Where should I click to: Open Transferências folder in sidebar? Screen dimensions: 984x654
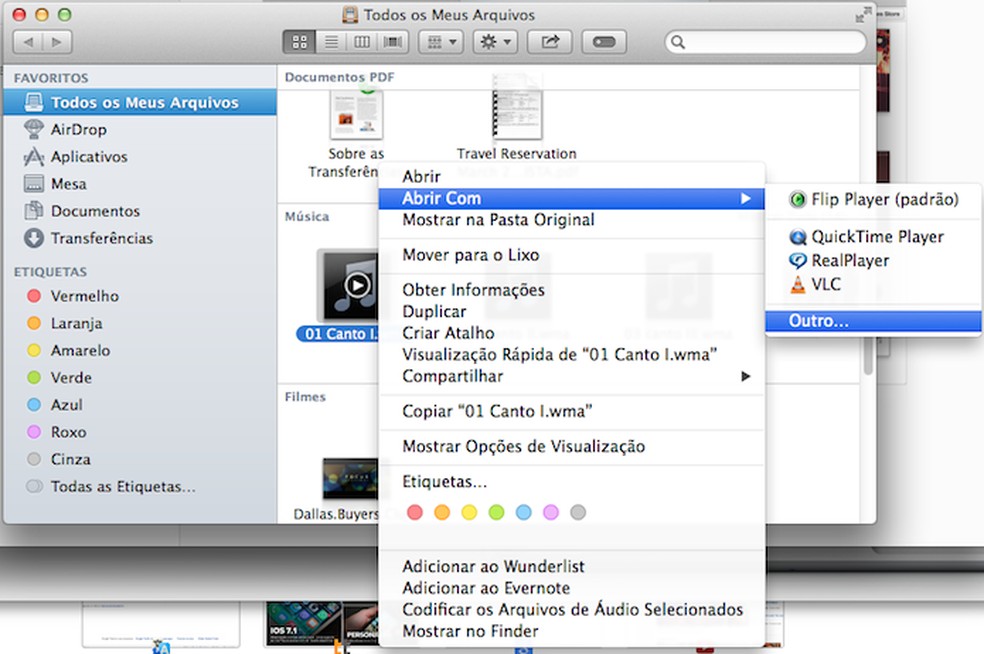pyautogui.click(x=102, y=238)
